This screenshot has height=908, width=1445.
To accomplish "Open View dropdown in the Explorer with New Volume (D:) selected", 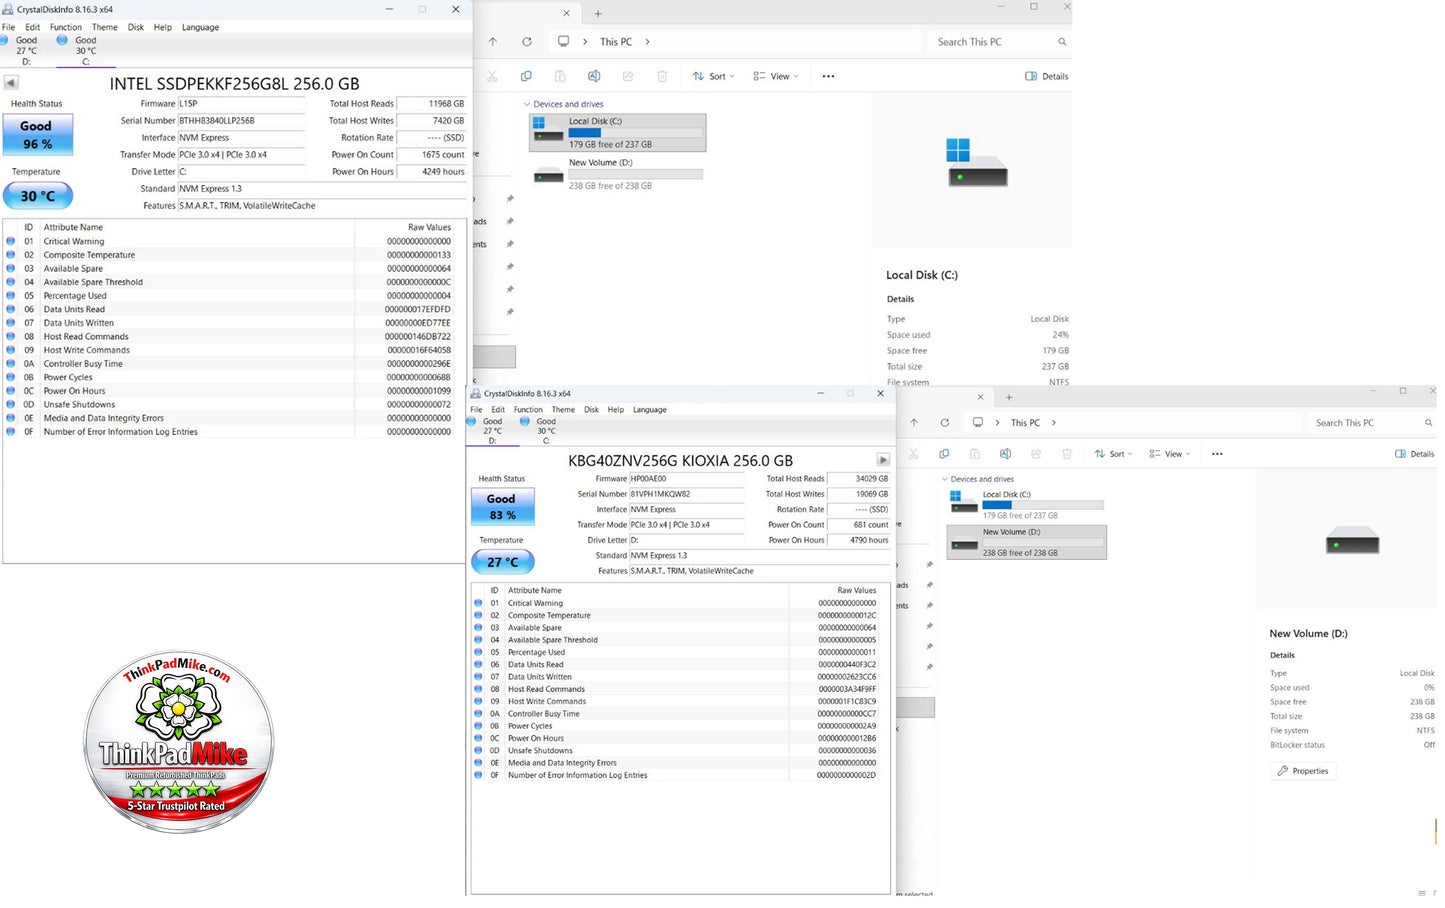I will [1170, 454].
